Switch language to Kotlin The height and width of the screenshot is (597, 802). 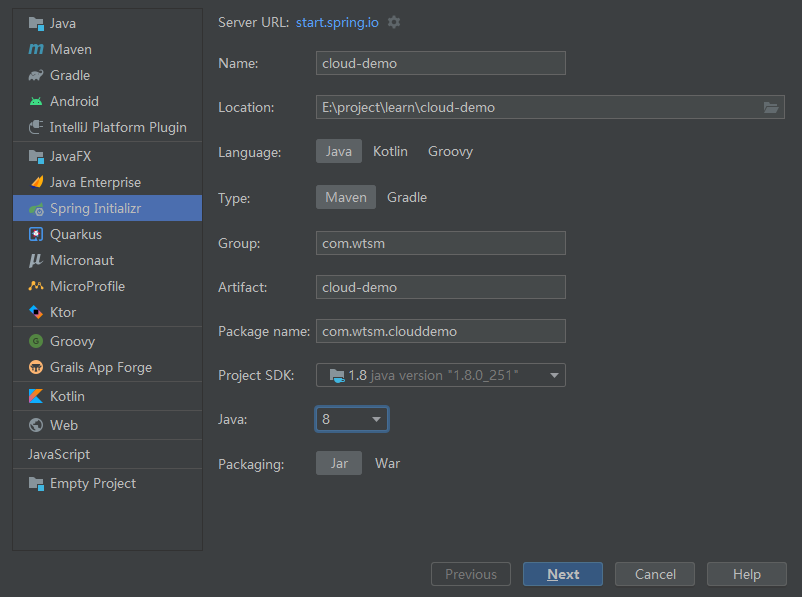(x=390, y=151)
